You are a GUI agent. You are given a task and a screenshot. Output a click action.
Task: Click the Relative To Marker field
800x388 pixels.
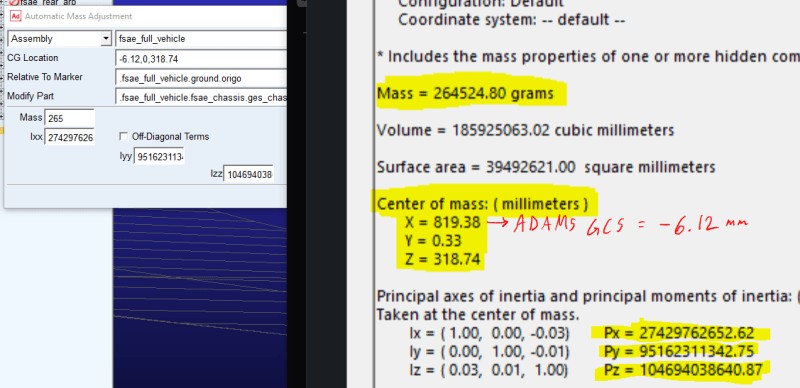coord(201,78)
